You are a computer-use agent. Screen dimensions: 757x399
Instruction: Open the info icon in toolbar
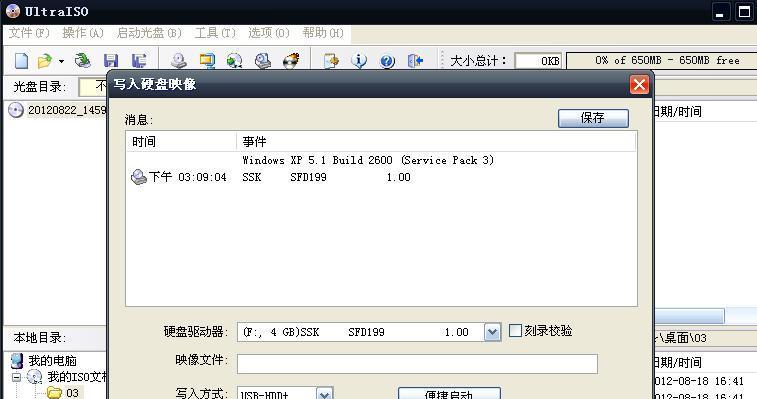[x=359, y=61]
